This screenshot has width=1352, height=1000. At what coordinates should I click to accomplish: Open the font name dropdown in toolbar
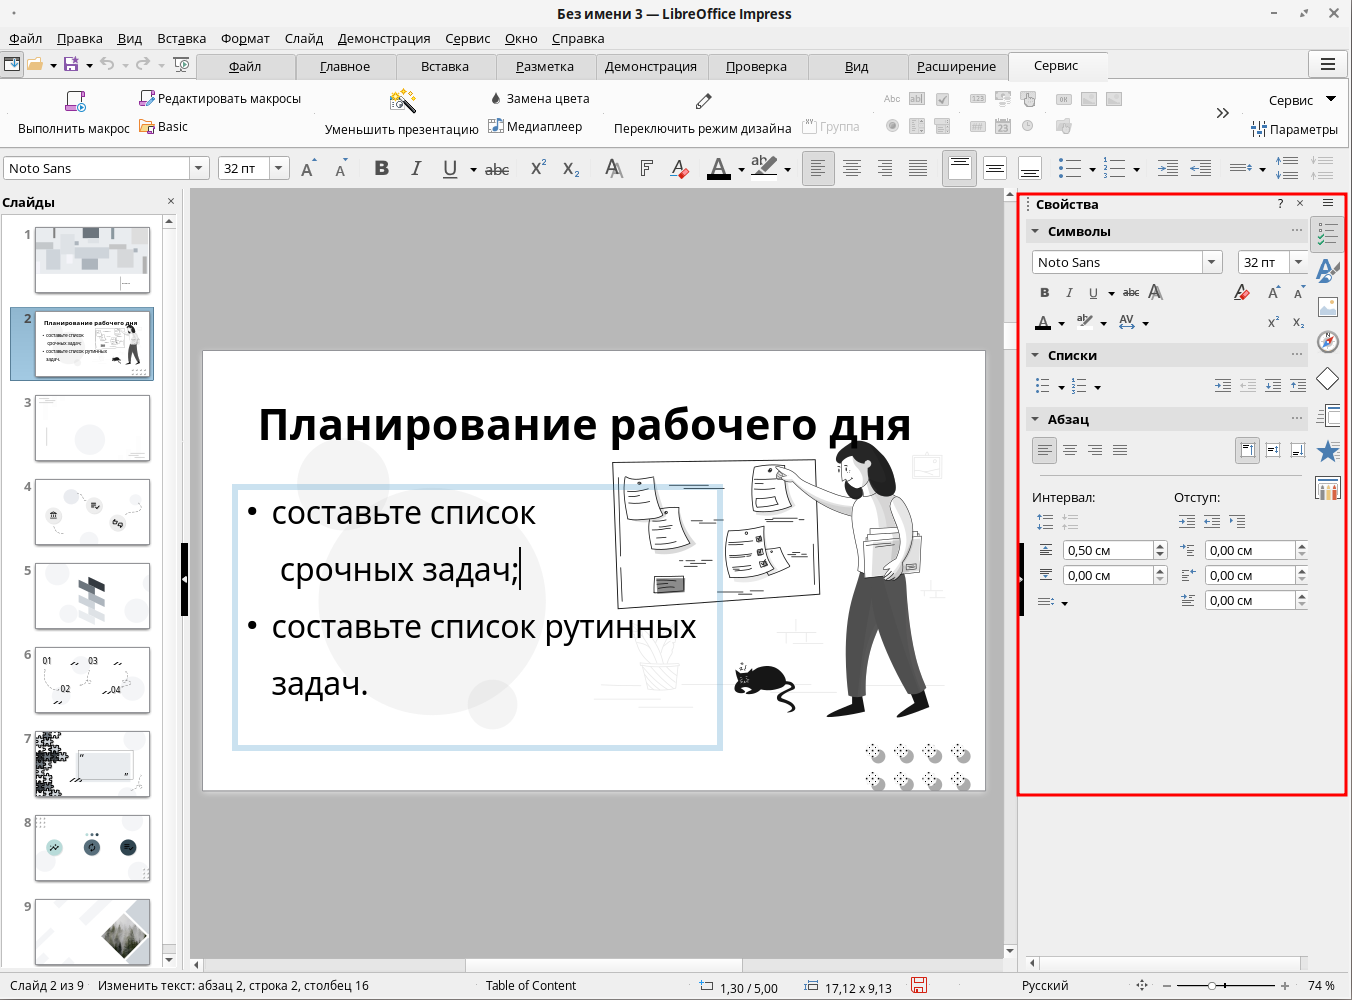pos(199,168)
